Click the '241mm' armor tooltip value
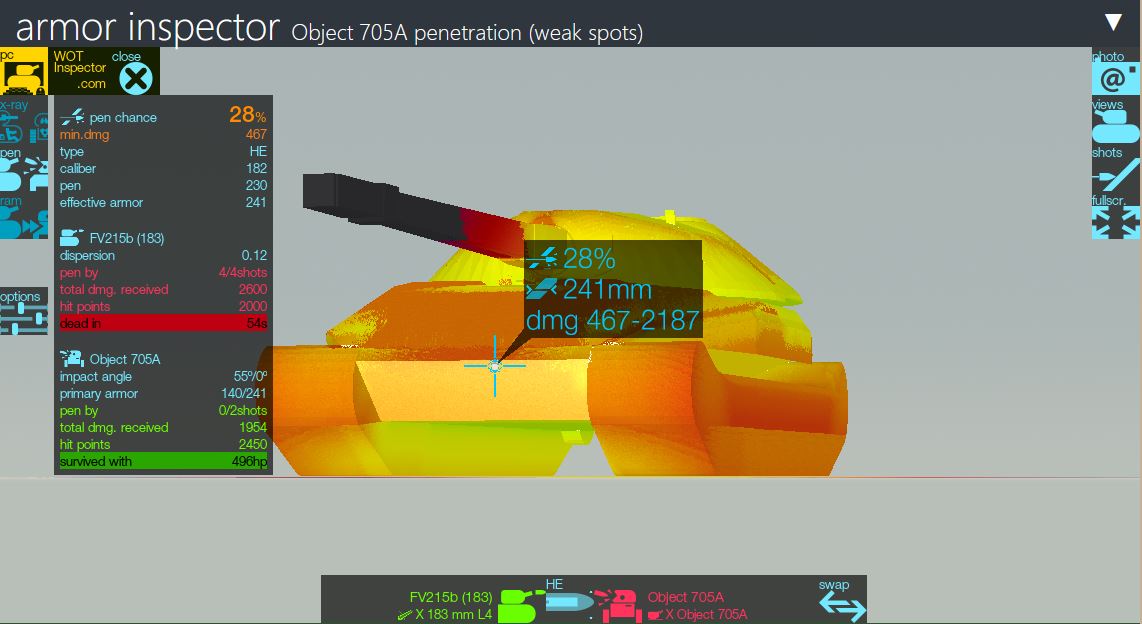This screenshot has width=1142, height=624. click(x=607, y=289)
